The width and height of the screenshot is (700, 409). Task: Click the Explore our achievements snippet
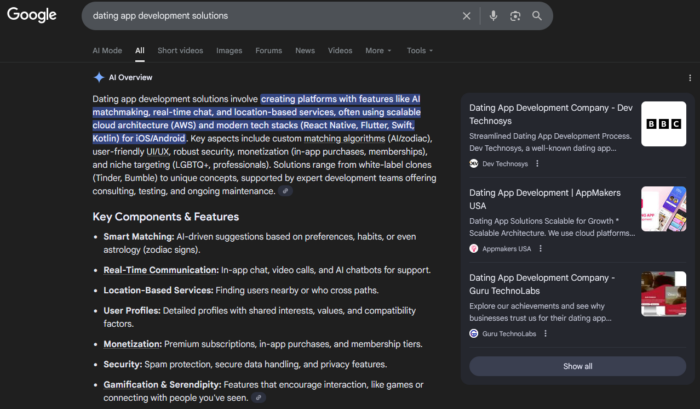point(540,312)
